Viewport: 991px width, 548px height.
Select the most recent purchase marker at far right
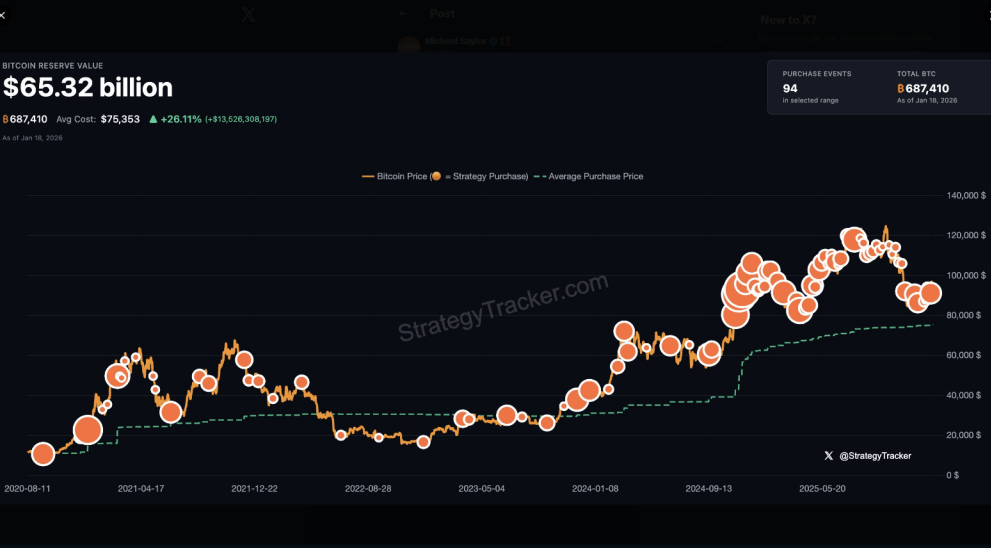(930, 292)
